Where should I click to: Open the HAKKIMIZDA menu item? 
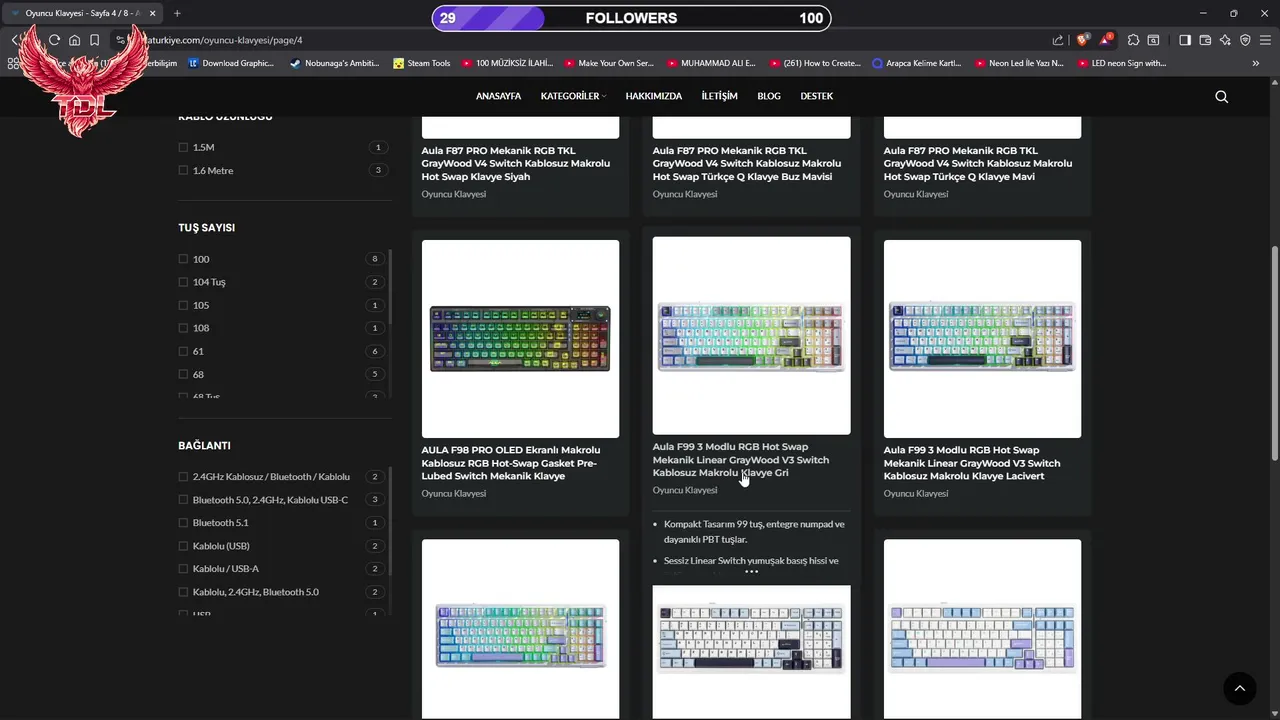pos(653,96)
